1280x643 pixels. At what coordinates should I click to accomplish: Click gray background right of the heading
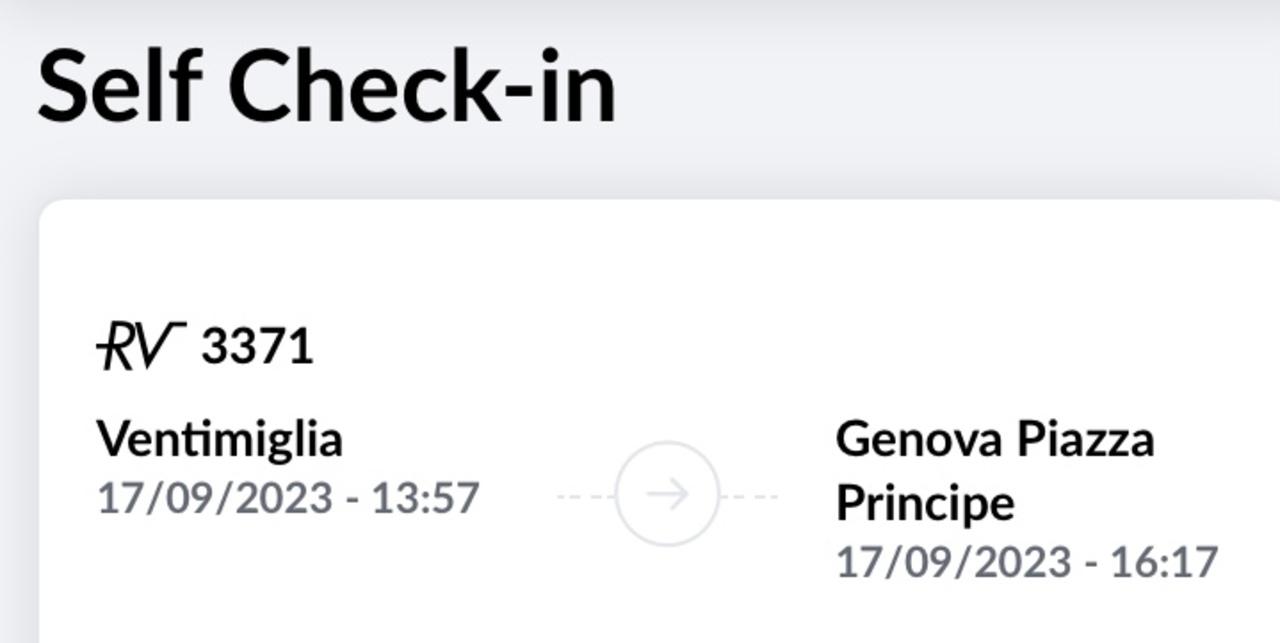tap(950, 90)
